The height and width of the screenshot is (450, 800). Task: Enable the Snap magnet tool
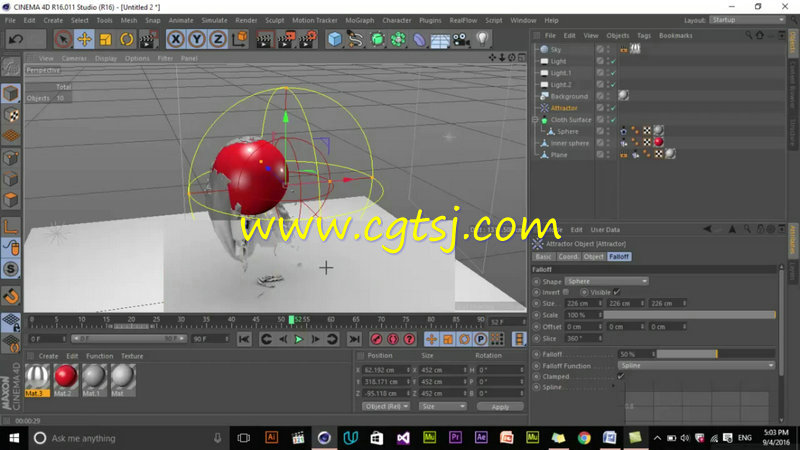click(11, 296)
